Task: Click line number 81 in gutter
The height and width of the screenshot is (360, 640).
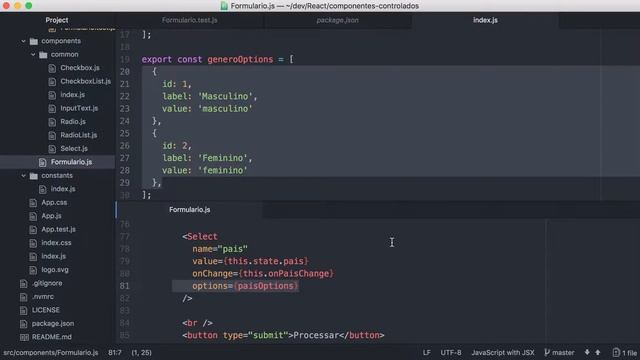Action: (124, 286)
